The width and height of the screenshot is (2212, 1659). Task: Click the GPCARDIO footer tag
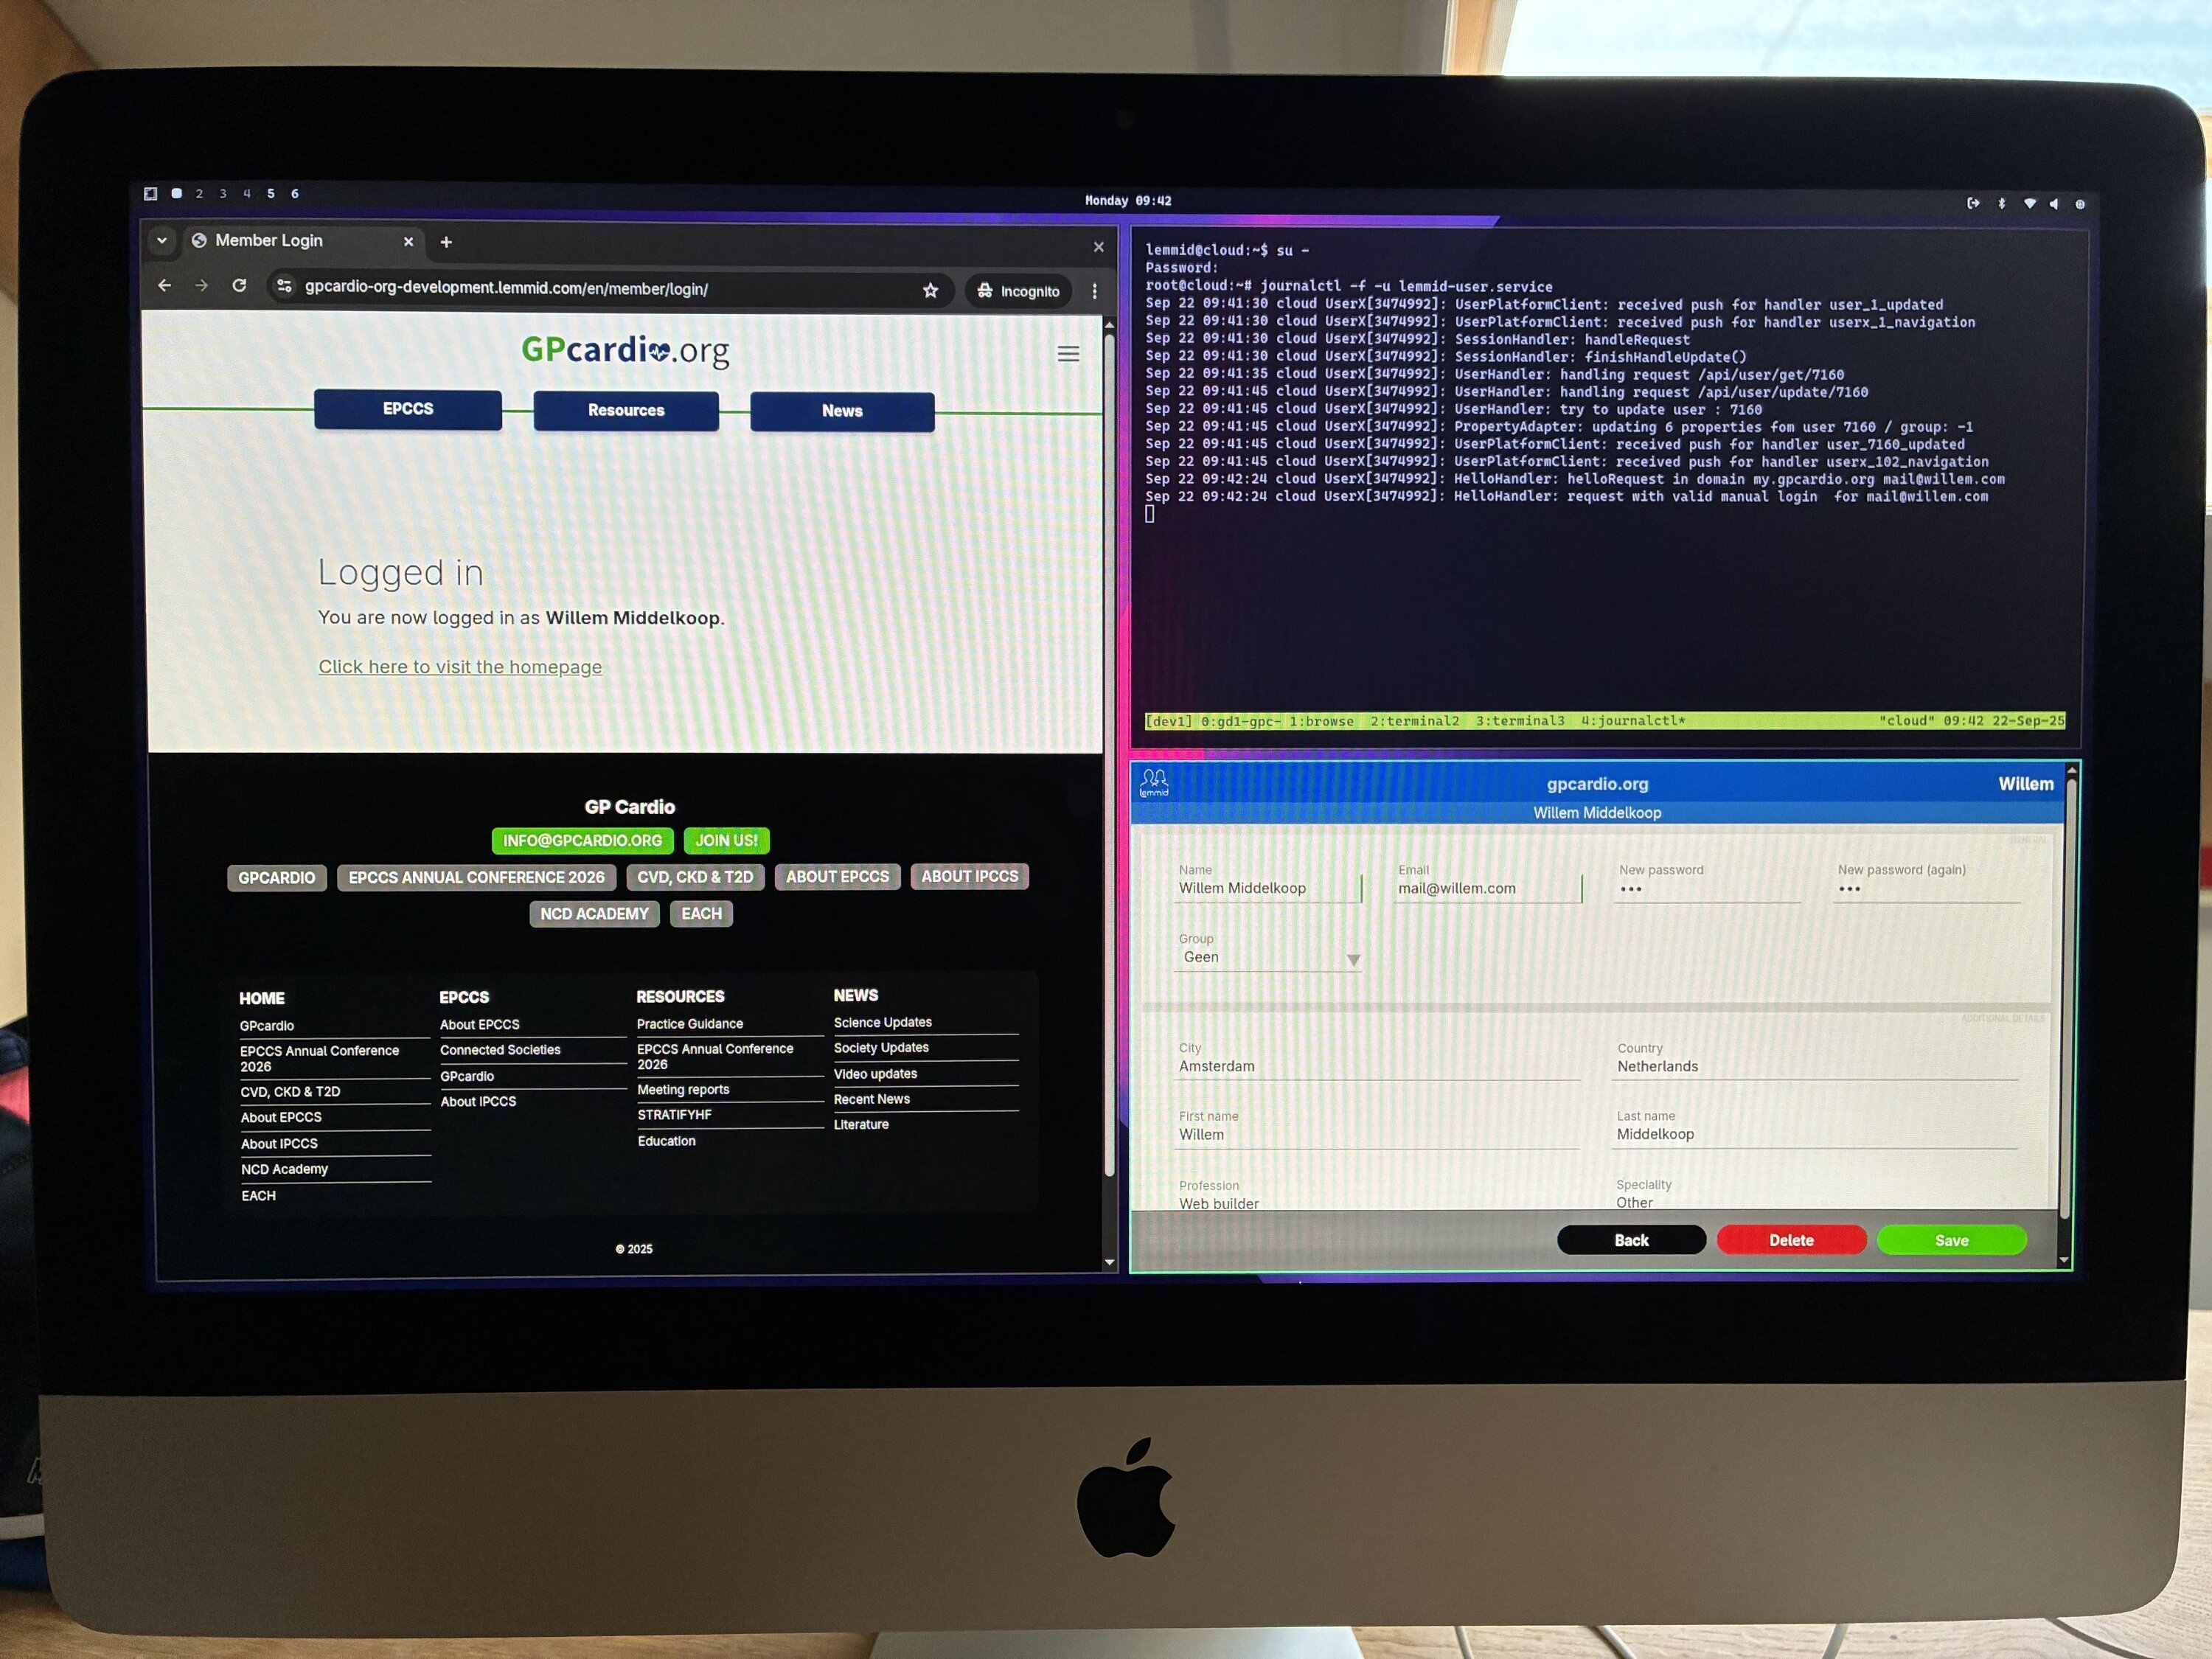[x=276, y=877]
